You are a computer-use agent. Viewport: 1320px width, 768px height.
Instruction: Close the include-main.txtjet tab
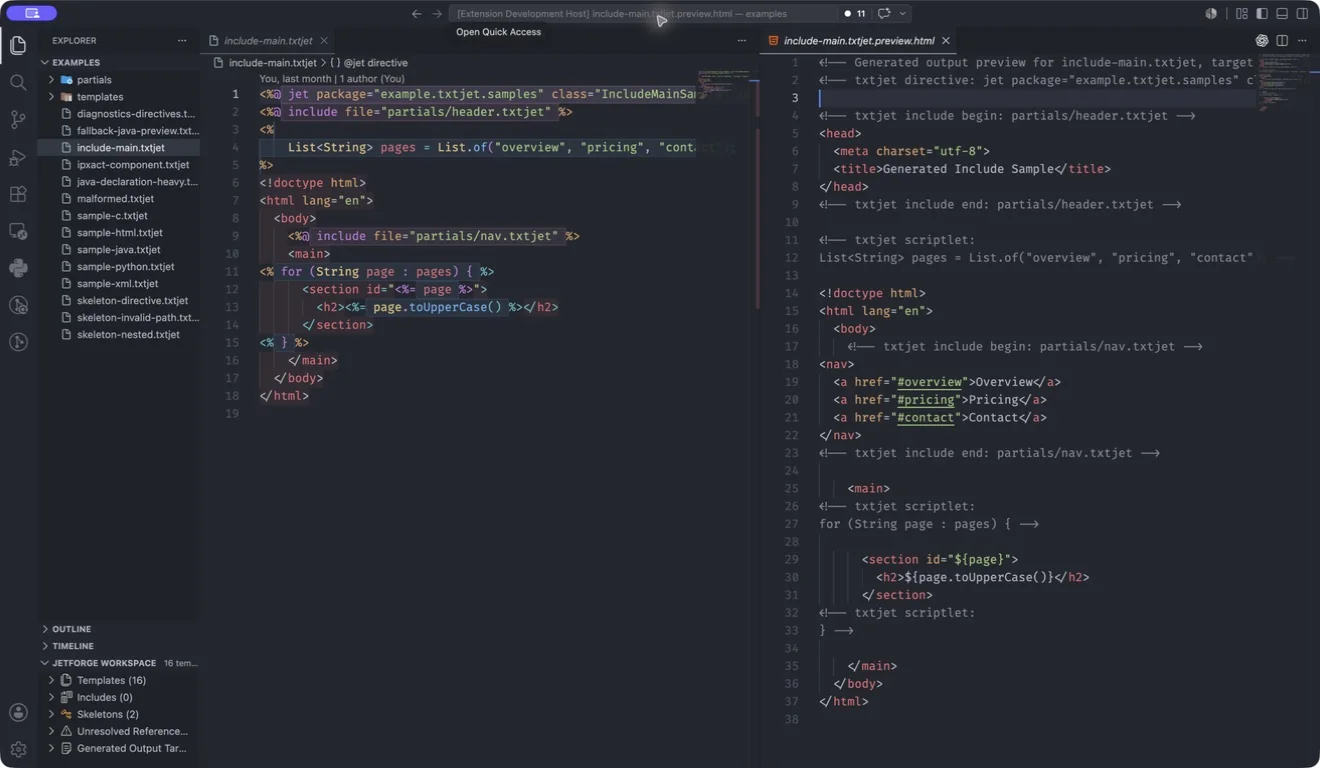tap(324, 41)
